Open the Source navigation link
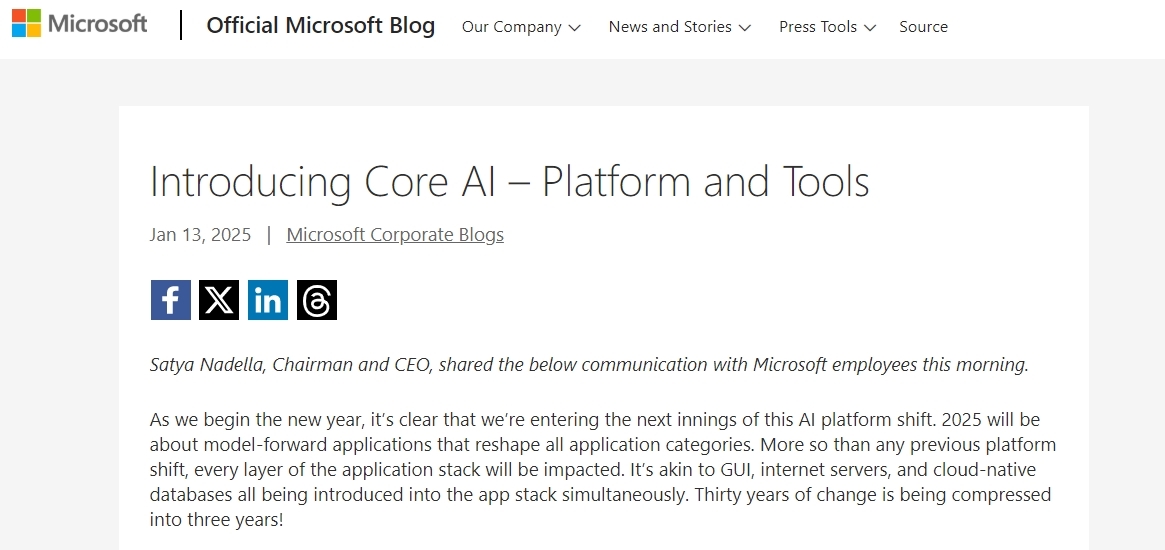Viewport: 1165px width, 550px height. tap(923, 27)
